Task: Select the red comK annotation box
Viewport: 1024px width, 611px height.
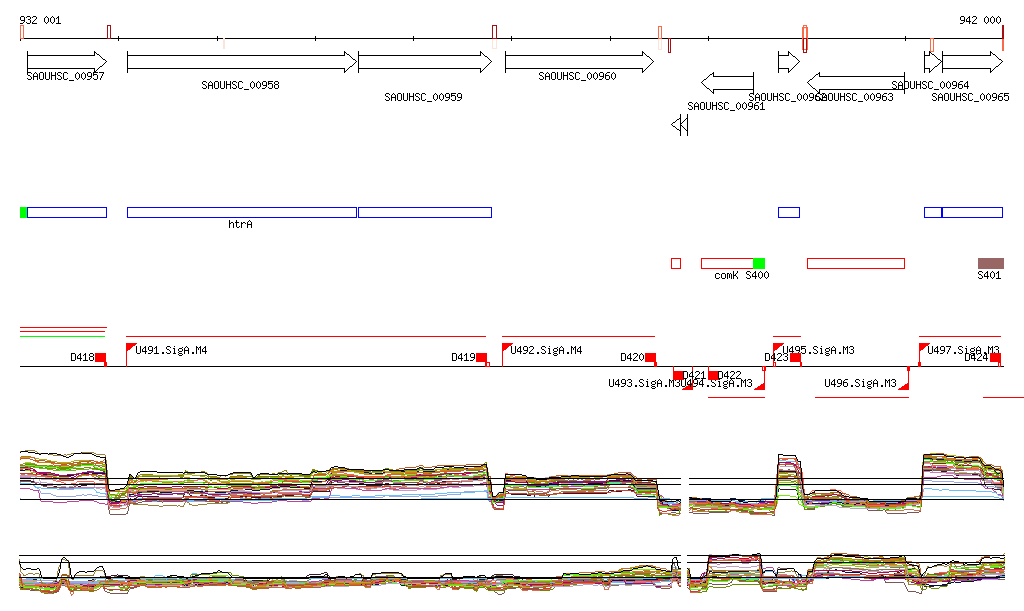Action: [728, 263]
